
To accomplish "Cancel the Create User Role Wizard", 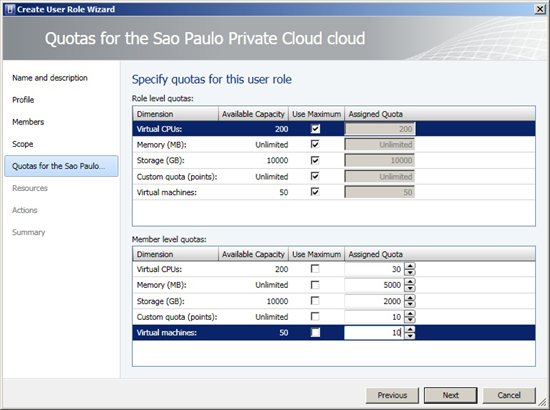I will pos(509,395).
